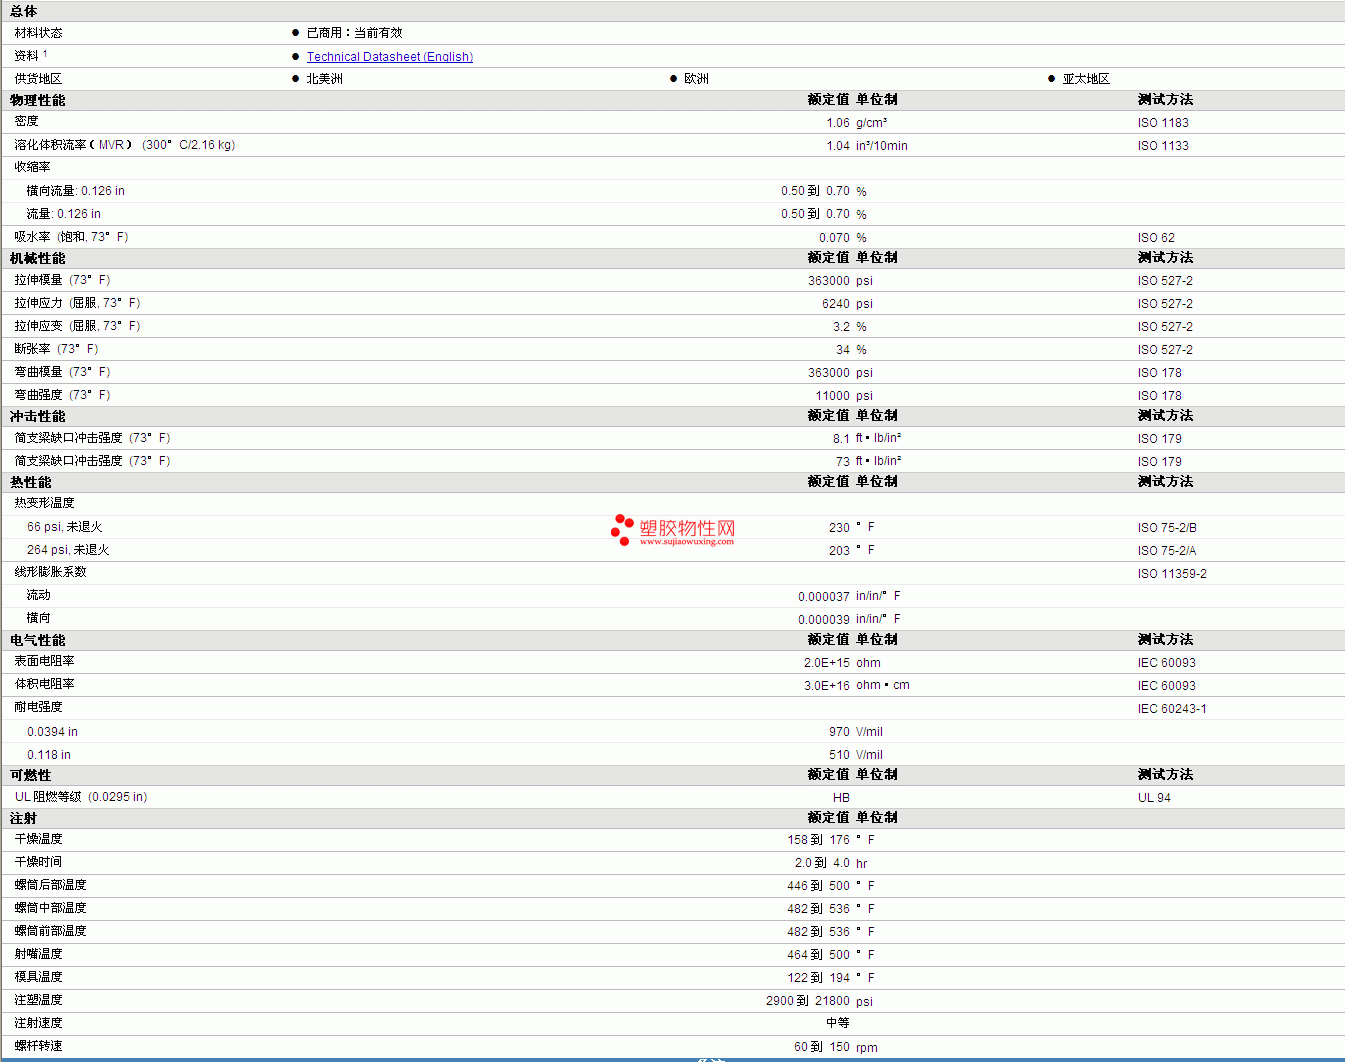Select the 热性能 section header

point(31,482)
